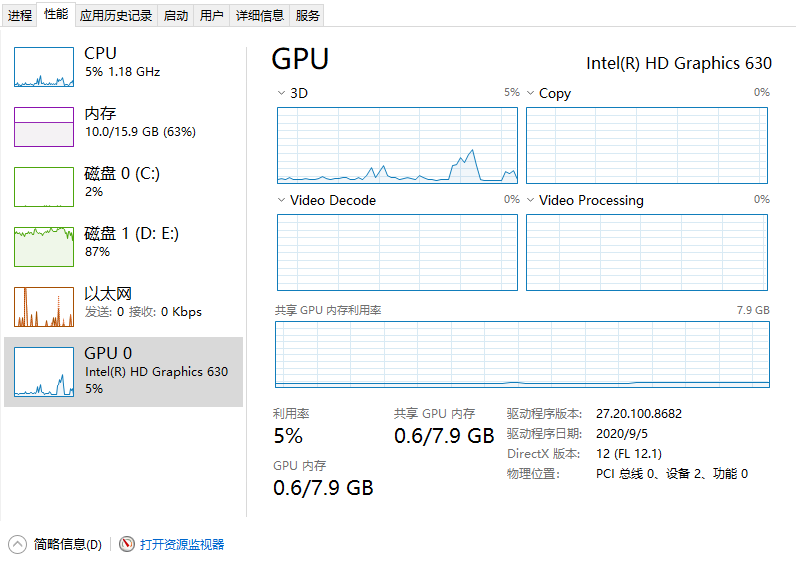
Task: Open the 以太网 network graph thumbnail
Action: pyautogui.click(x=44, y=307)
